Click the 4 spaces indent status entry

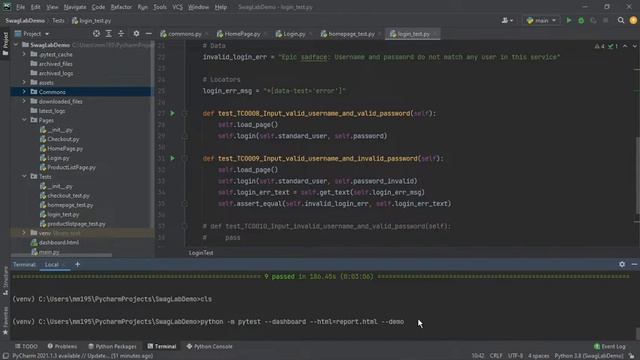tap(538, 356)
